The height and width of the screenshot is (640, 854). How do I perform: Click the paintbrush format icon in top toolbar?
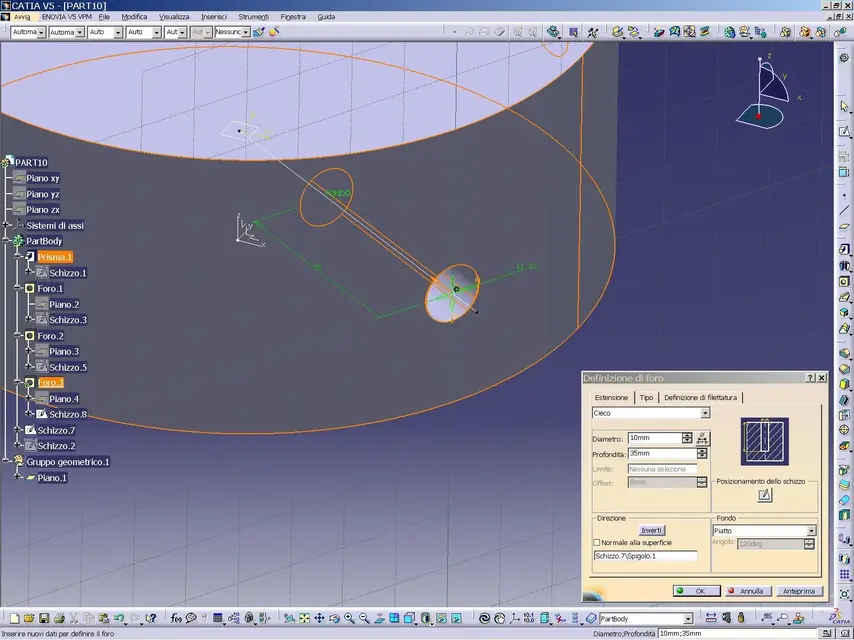[x=259, y=32]
